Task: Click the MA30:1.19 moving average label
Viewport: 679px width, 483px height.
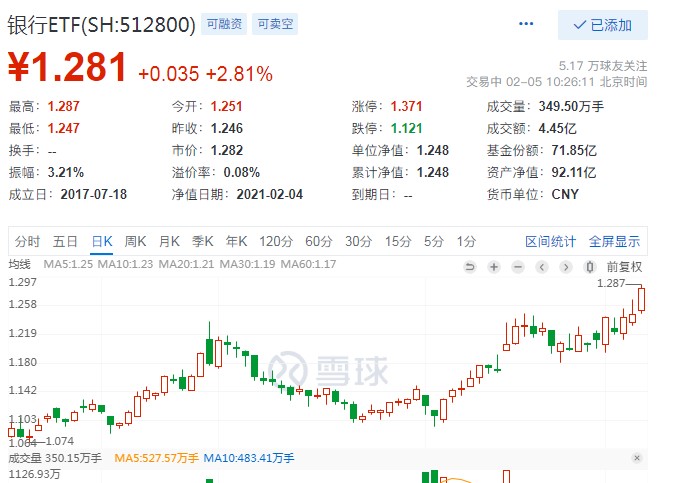Action: pos(247,264)
